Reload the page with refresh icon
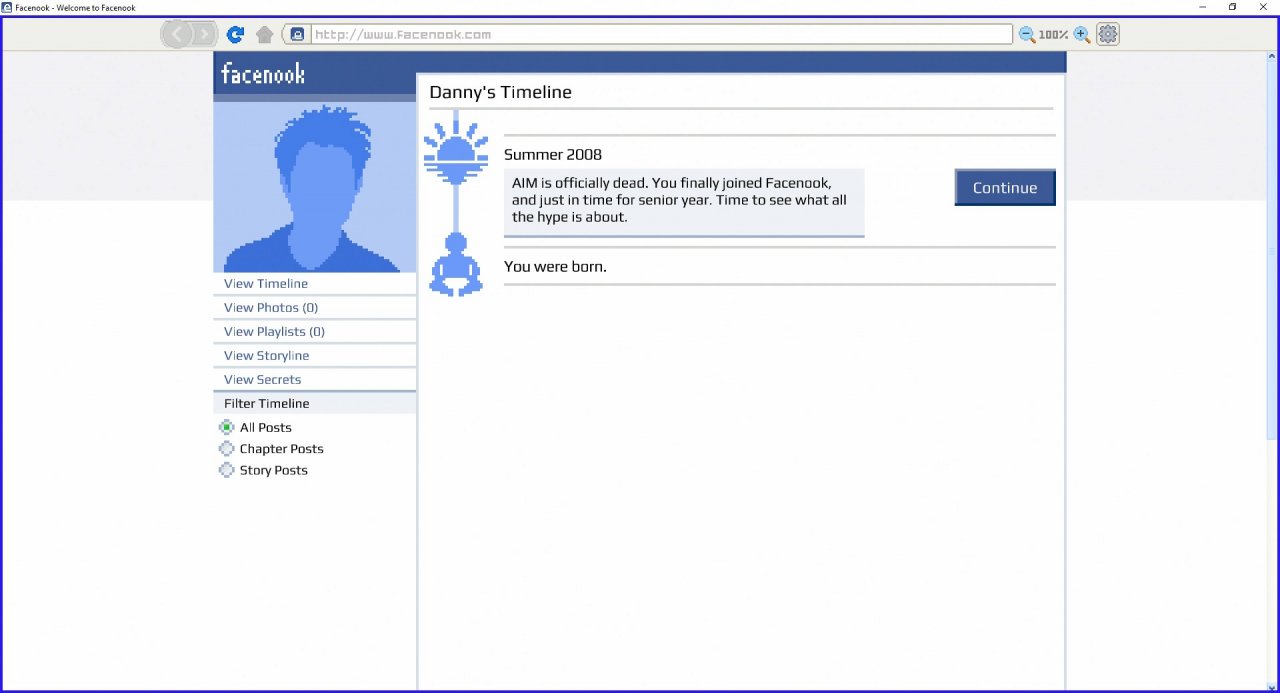The width and height of the screenshot is (1280, 693). [236, 35]
